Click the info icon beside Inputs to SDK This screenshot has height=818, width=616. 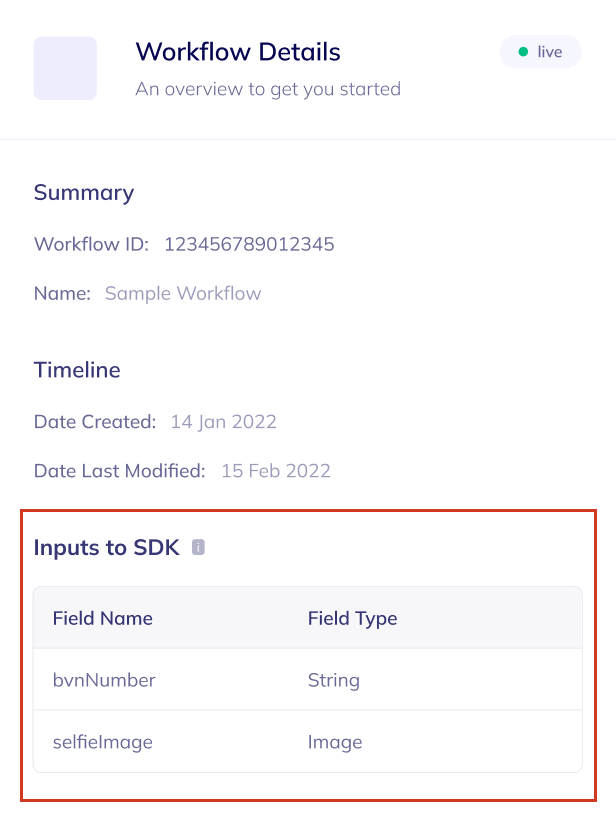[x=198, y=547]
